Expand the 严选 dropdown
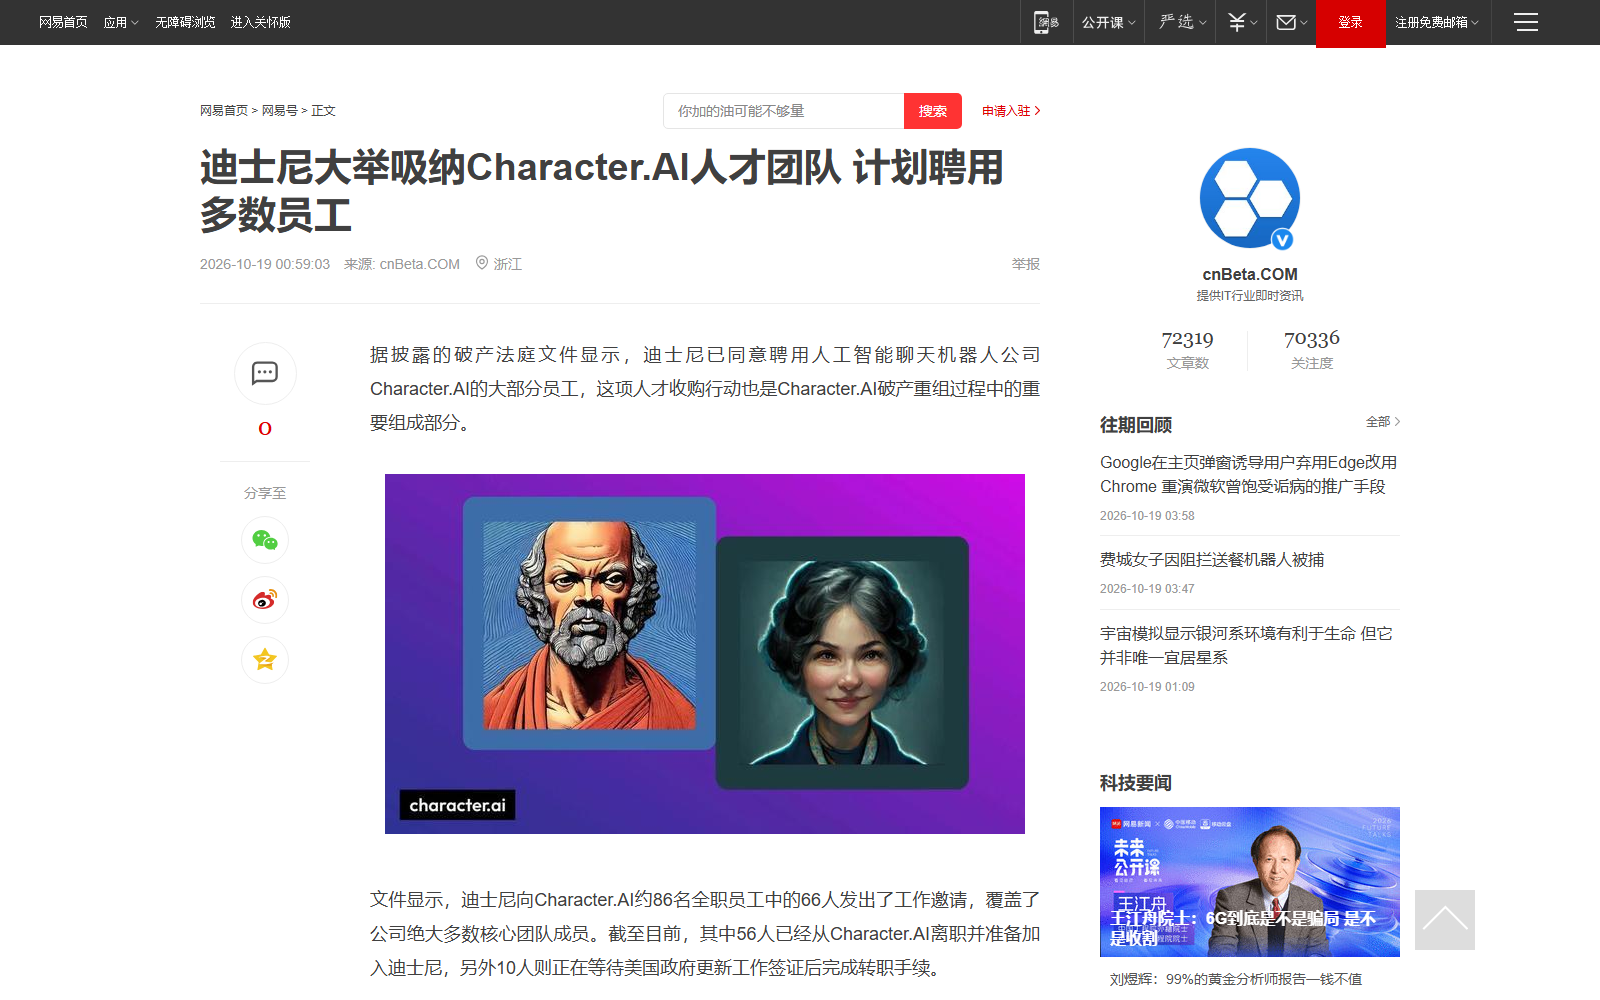The image size is (1600, 1000). [1183, 22]
